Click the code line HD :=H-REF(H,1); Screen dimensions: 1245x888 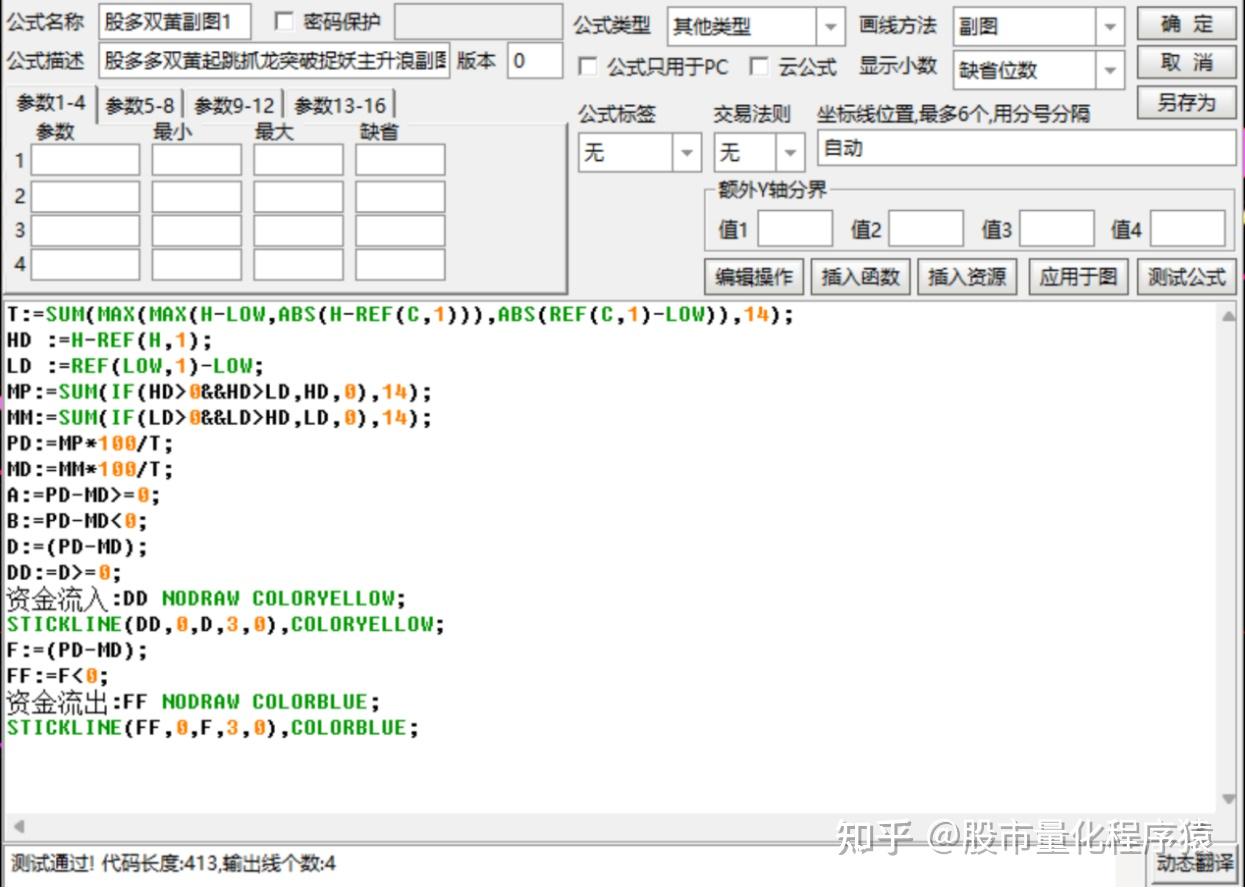coord(110,340)
